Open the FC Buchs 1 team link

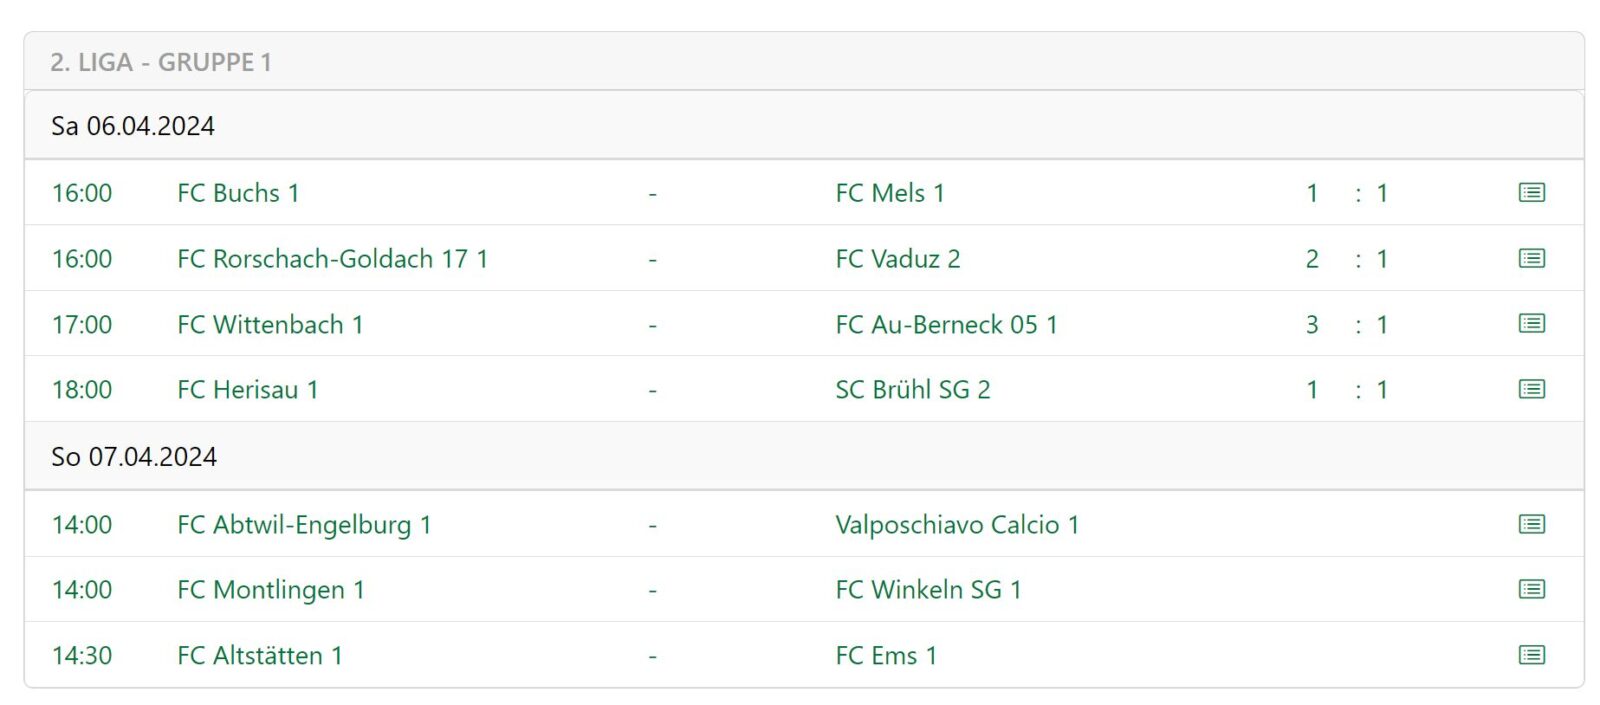pos(238,193)
